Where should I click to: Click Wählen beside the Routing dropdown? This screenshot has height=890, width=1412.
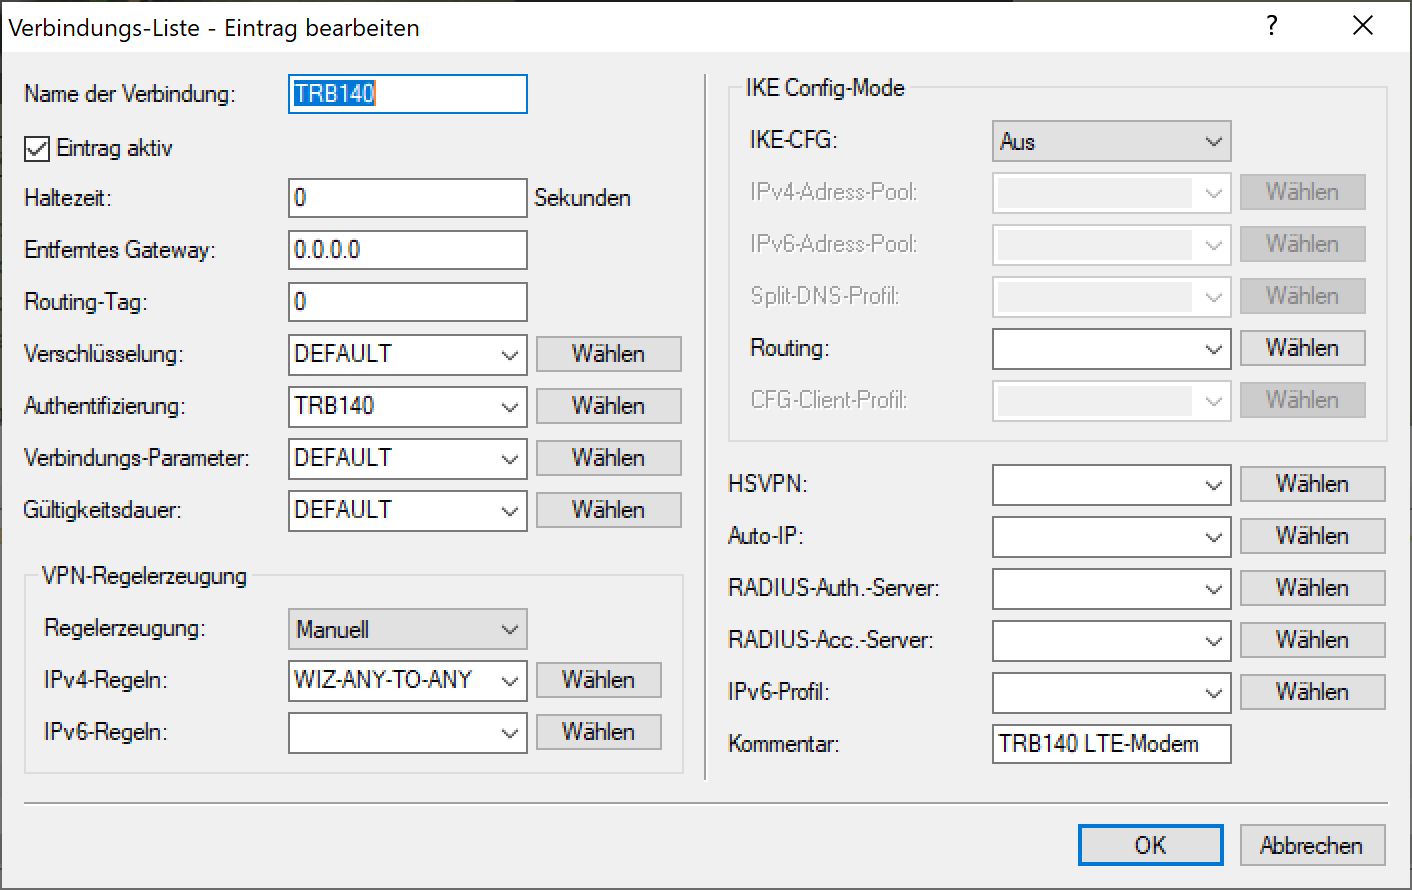(1302, 348)
